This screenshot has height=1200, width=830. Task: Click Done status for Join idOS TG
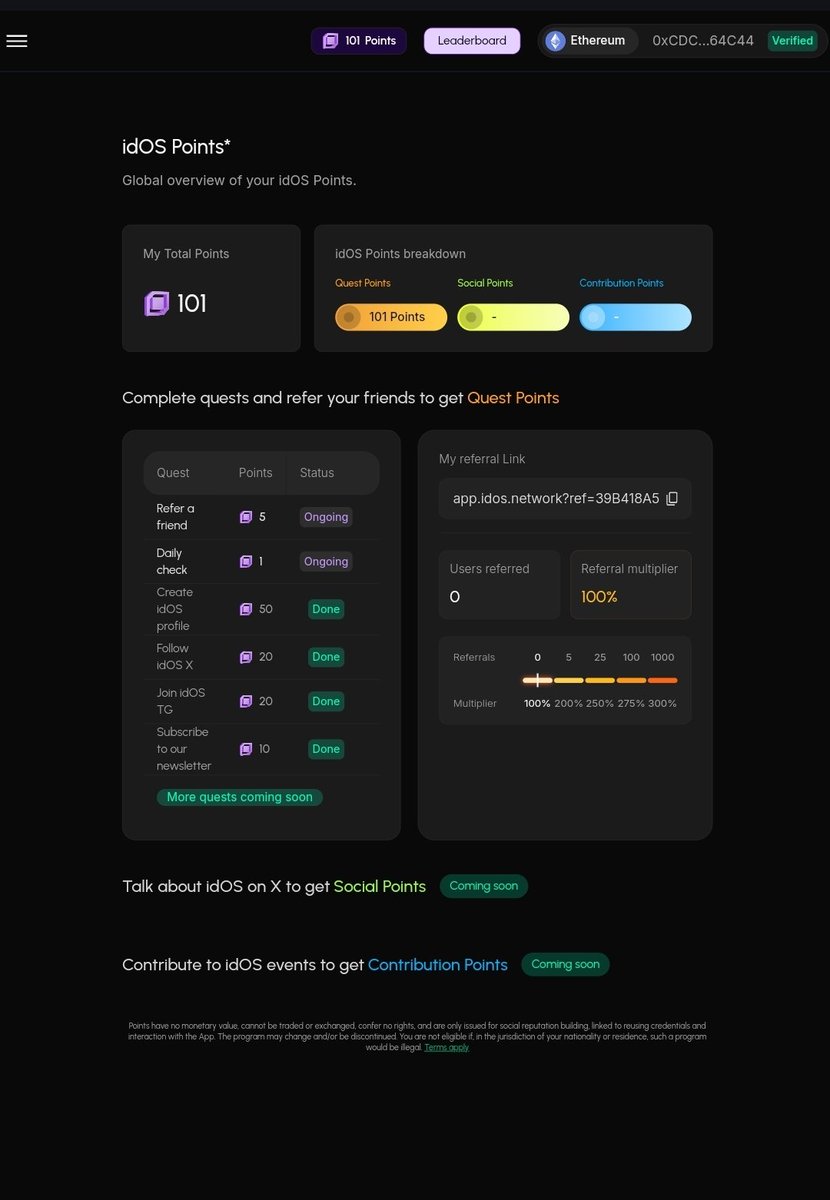[x=326, y=701]
